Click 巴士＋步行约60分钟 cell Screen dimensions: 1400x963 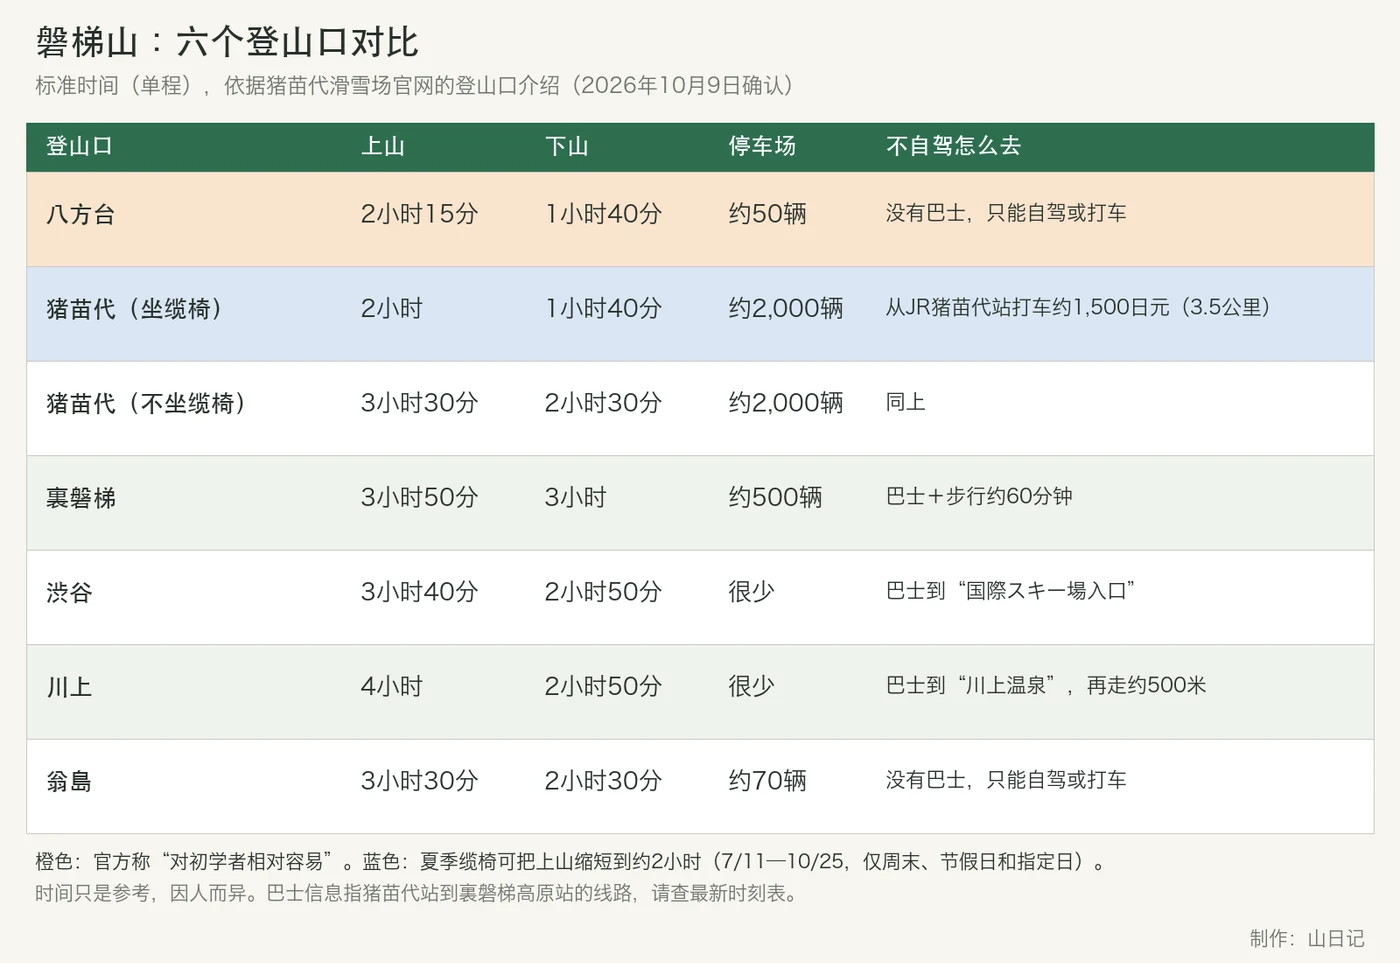click(x=979, y=496)
